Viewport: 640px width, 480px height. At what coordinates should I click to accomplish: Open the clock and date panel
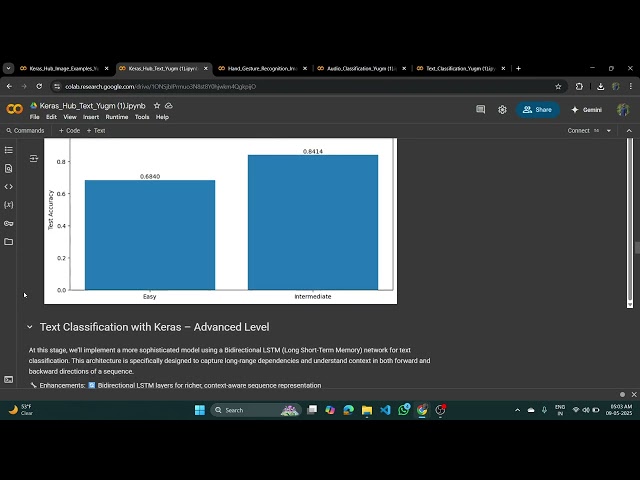point(619,410)
